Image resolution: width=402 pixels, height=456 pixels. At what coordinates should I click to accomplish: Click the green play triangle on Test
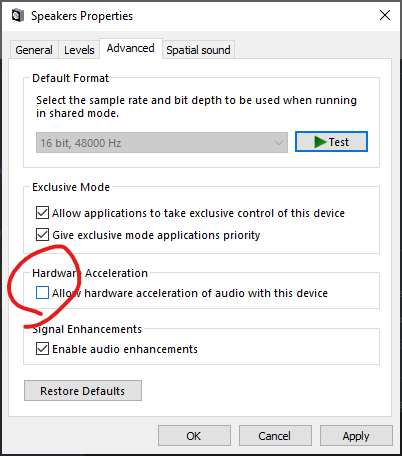320,142
